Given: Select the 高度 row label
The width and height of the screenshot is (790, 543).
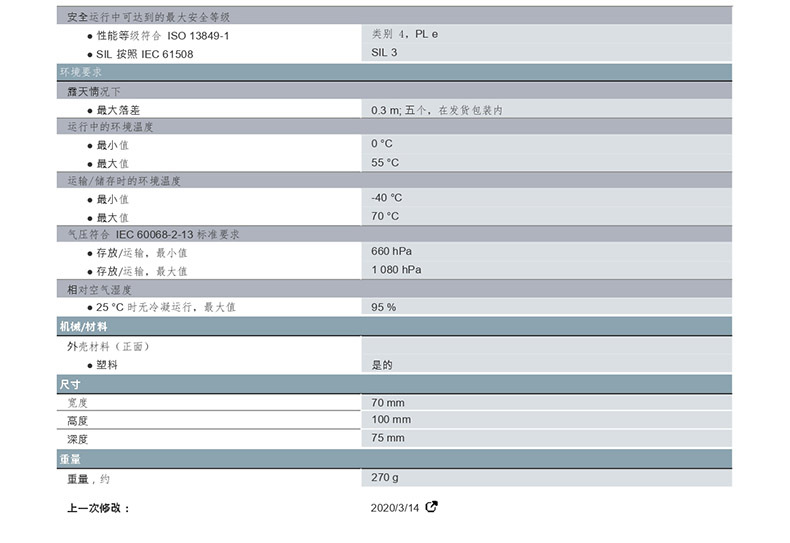Looking at the screenshot, I should (78, 421).
